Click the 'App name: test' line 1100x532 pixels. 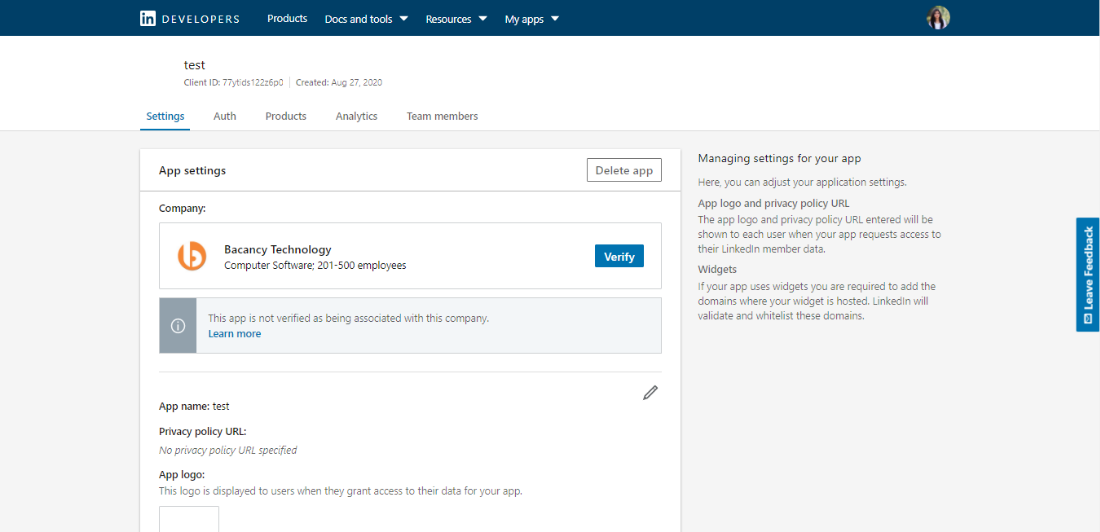click(x=194, y=406)
